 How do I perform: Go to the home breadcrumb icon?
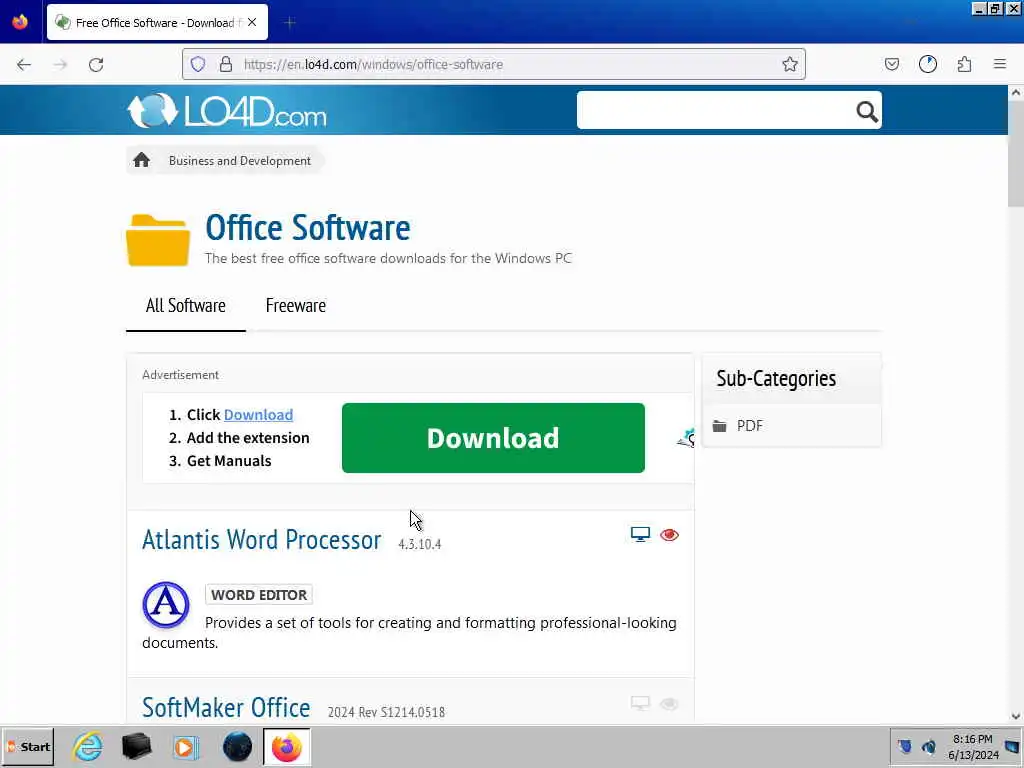(x=141, y=160)
